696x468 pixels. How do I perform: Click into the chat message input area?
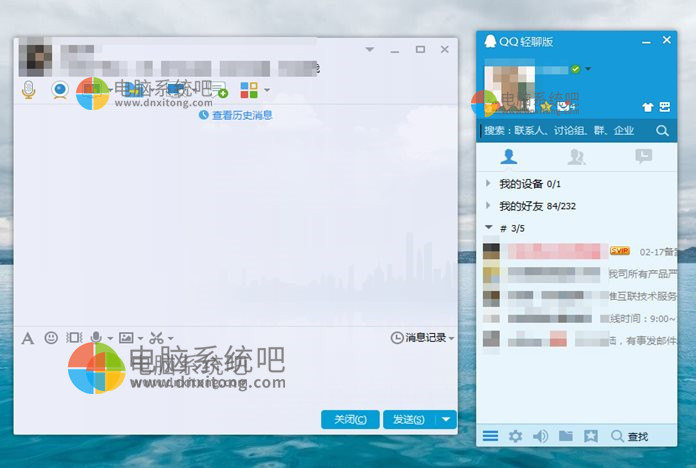(235, 377)
